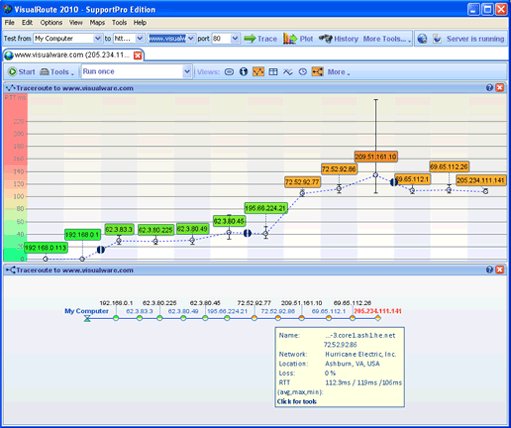The height and width of the screenshot is (428, 511).
Task: Click the Start play button
Action: pos(22,72)
